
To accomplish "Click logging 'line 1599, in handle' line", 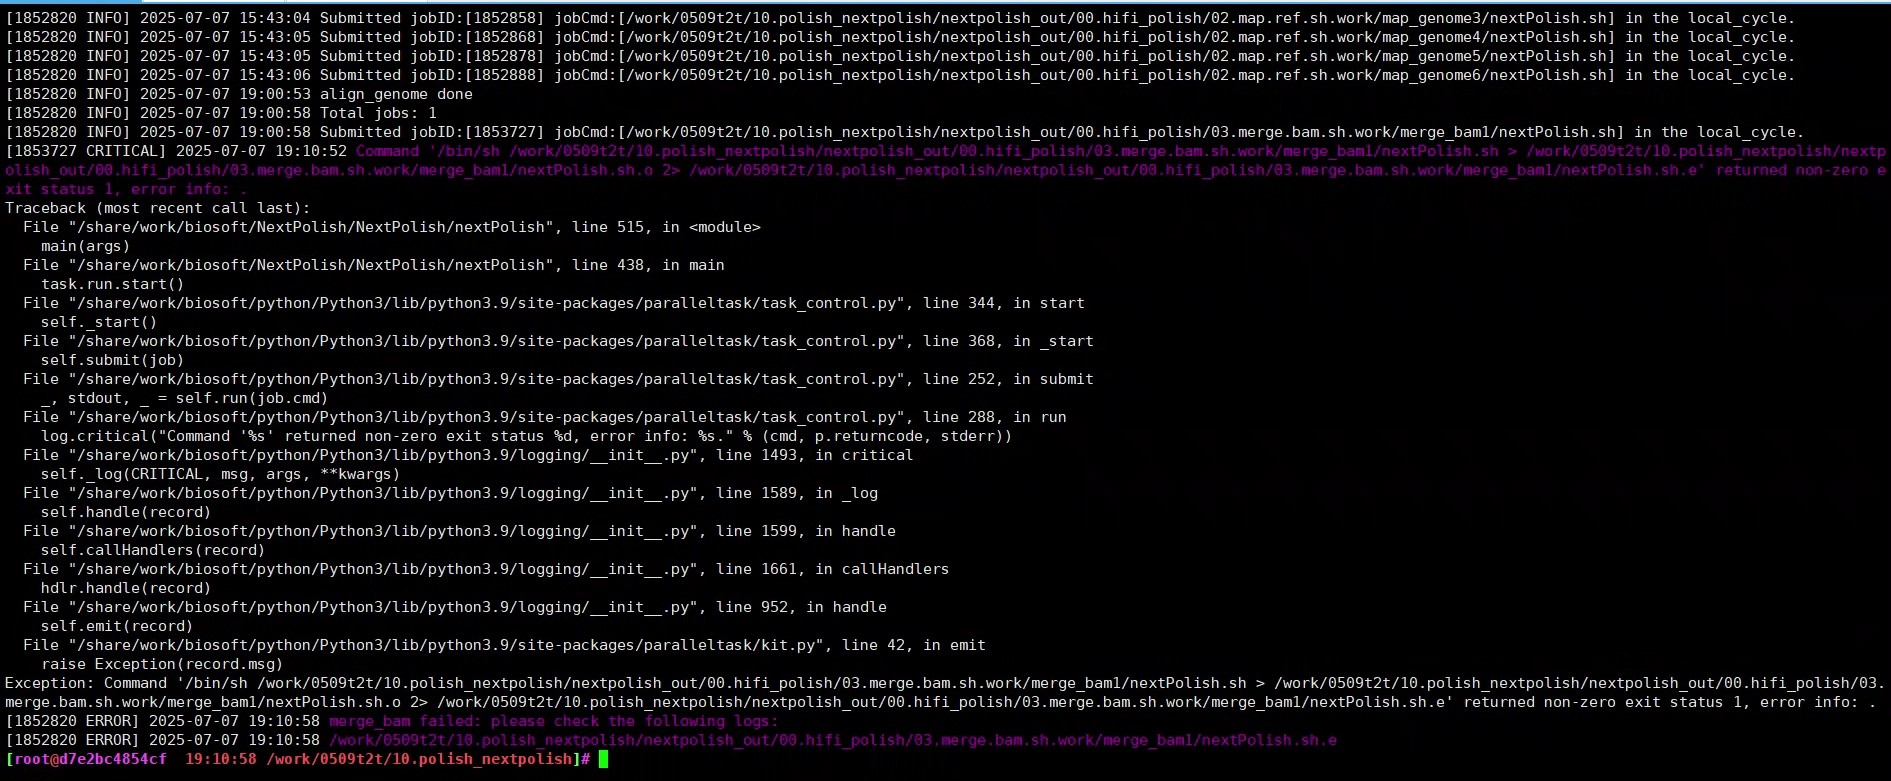I will pyautogui.click(x=459, y=531).
